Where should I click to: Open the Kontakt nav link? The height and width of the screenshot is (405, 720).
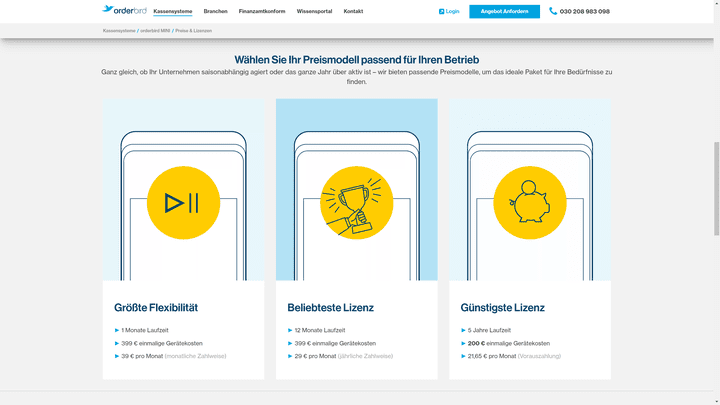353,12
